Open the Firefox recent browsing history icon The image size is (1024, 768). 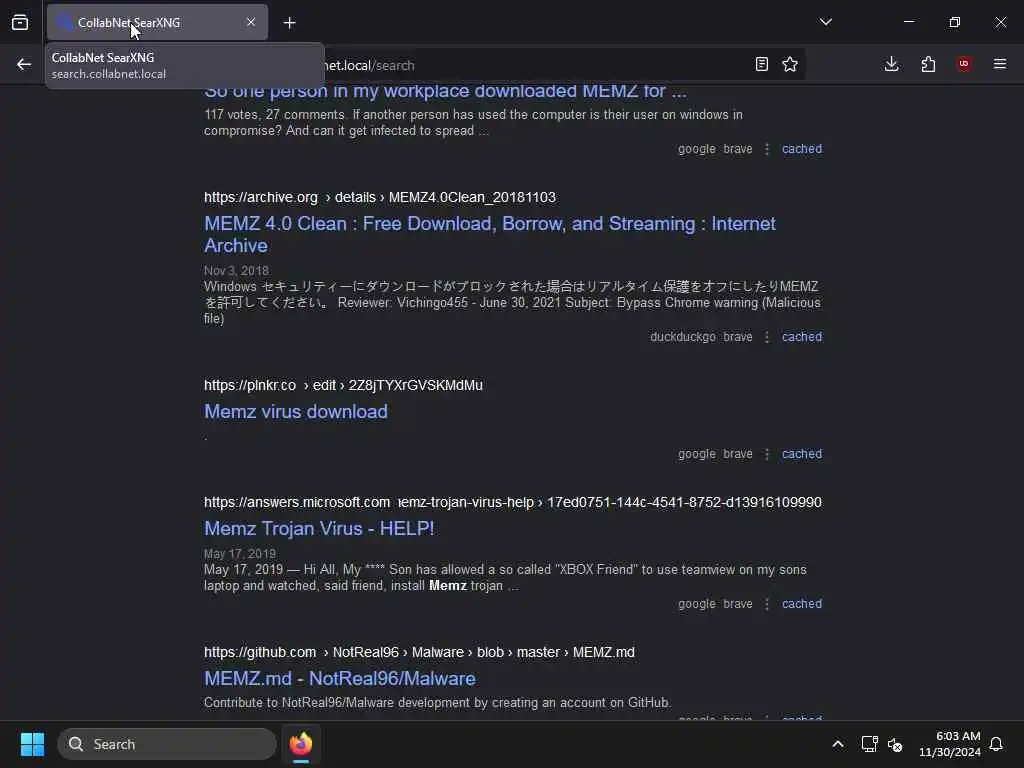[x=20, y=23]
